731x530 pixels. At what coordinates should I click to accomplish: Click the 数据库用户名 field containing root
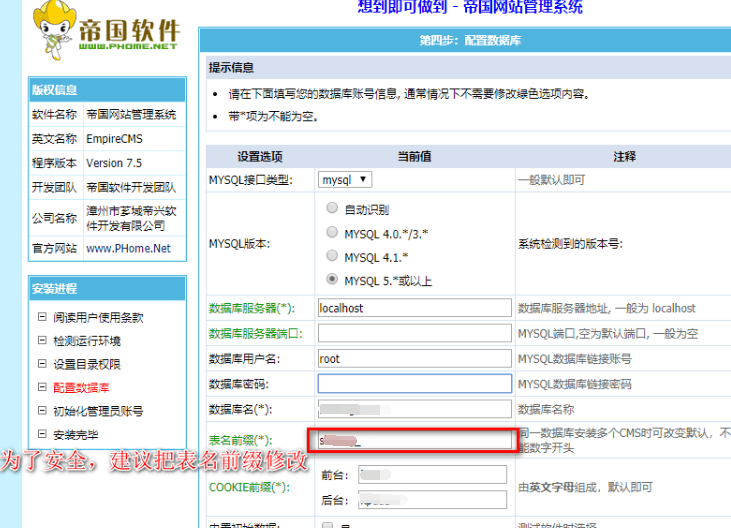tap(414, 358)
